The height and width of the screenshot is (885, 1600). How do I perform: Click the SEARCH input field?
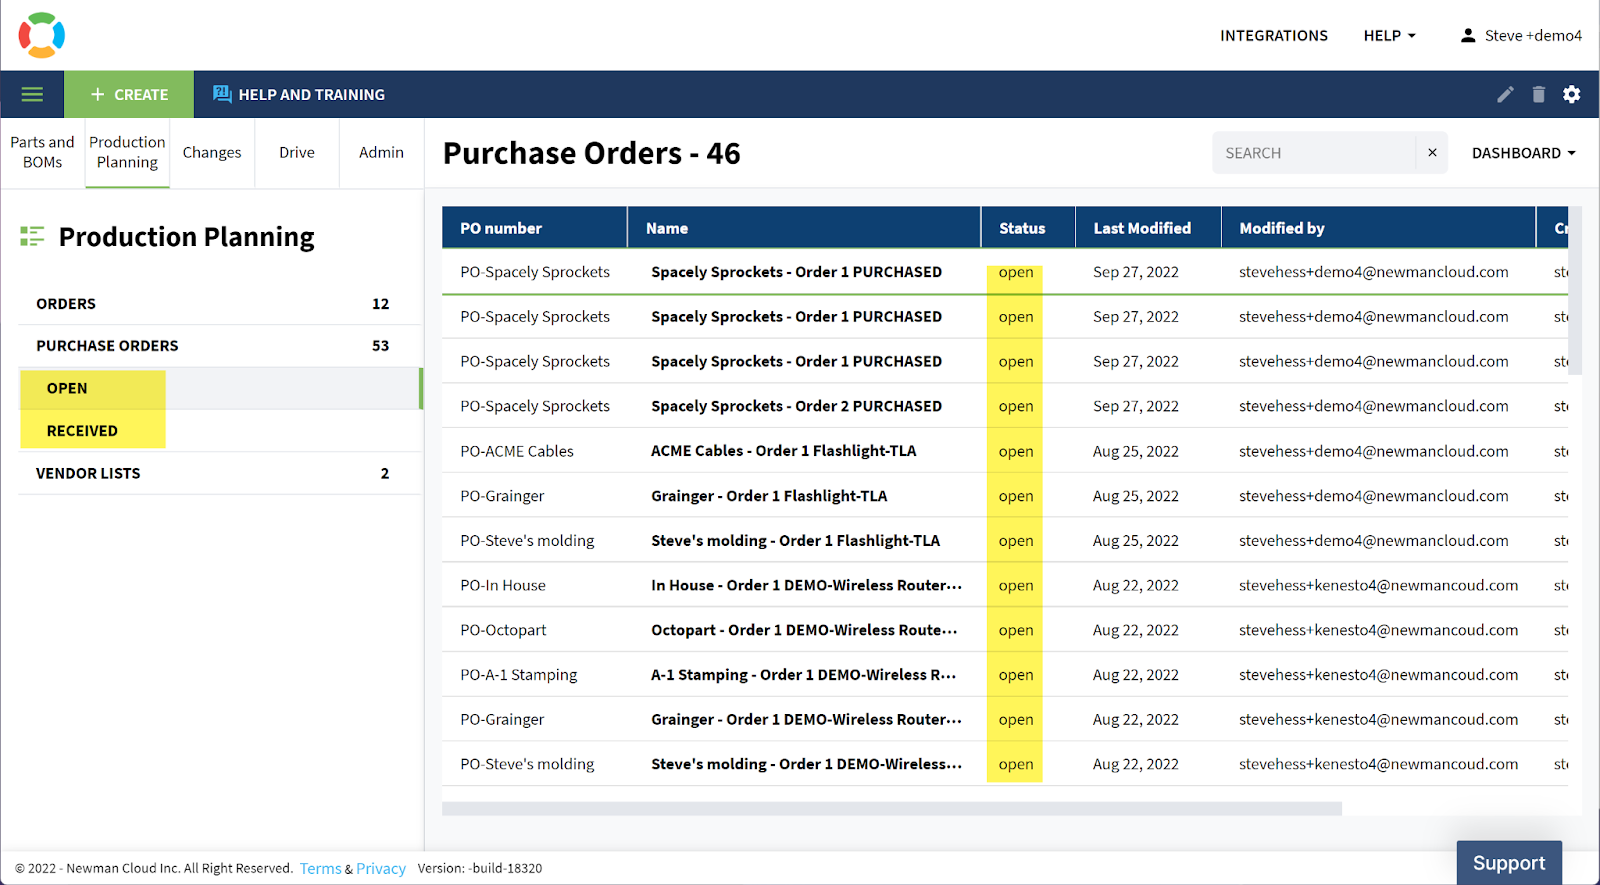click(1314, 153)
